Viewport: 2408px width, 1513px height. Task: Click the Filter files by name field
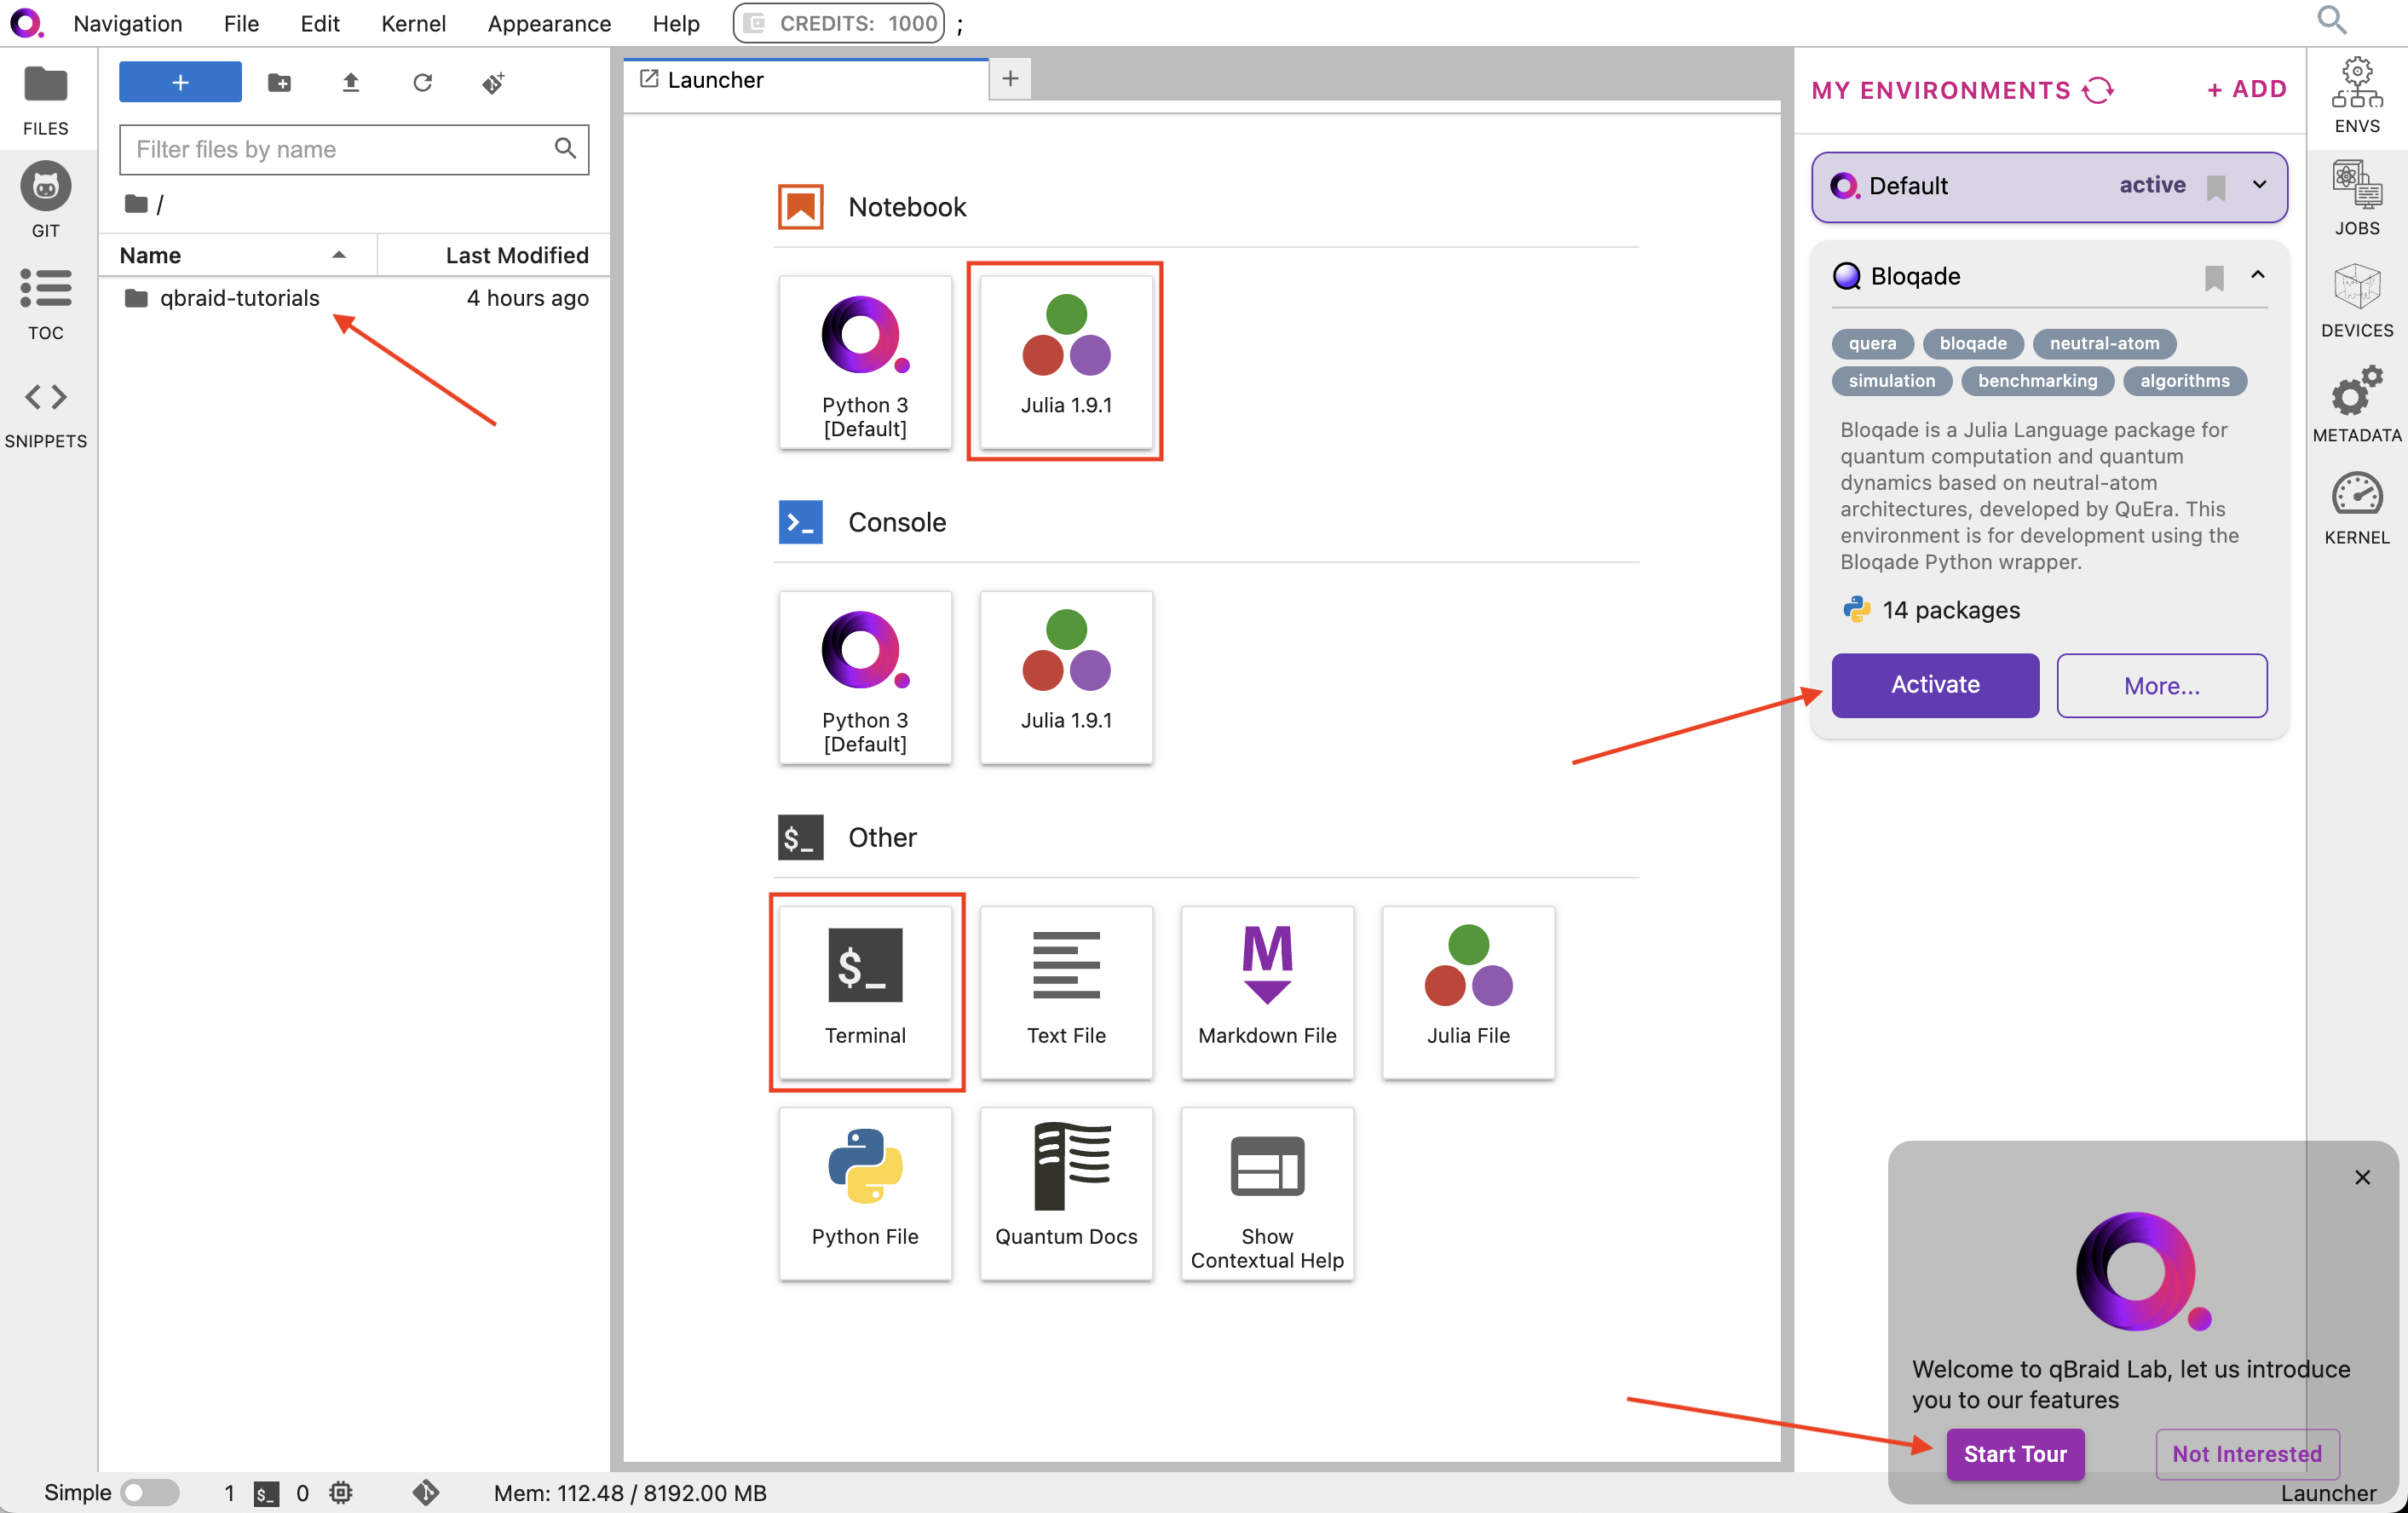pyautogui.click(x=354, y=149)
